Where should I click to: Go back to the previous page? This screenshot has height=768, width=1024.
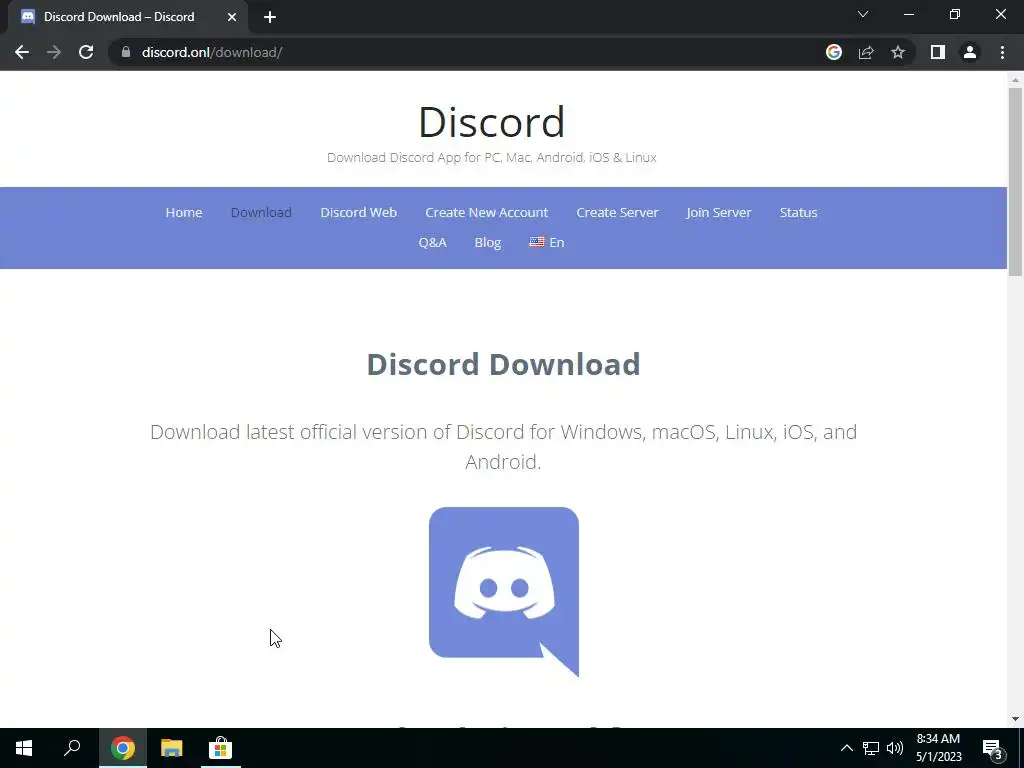pyautogui.click(x=22, y=52)
